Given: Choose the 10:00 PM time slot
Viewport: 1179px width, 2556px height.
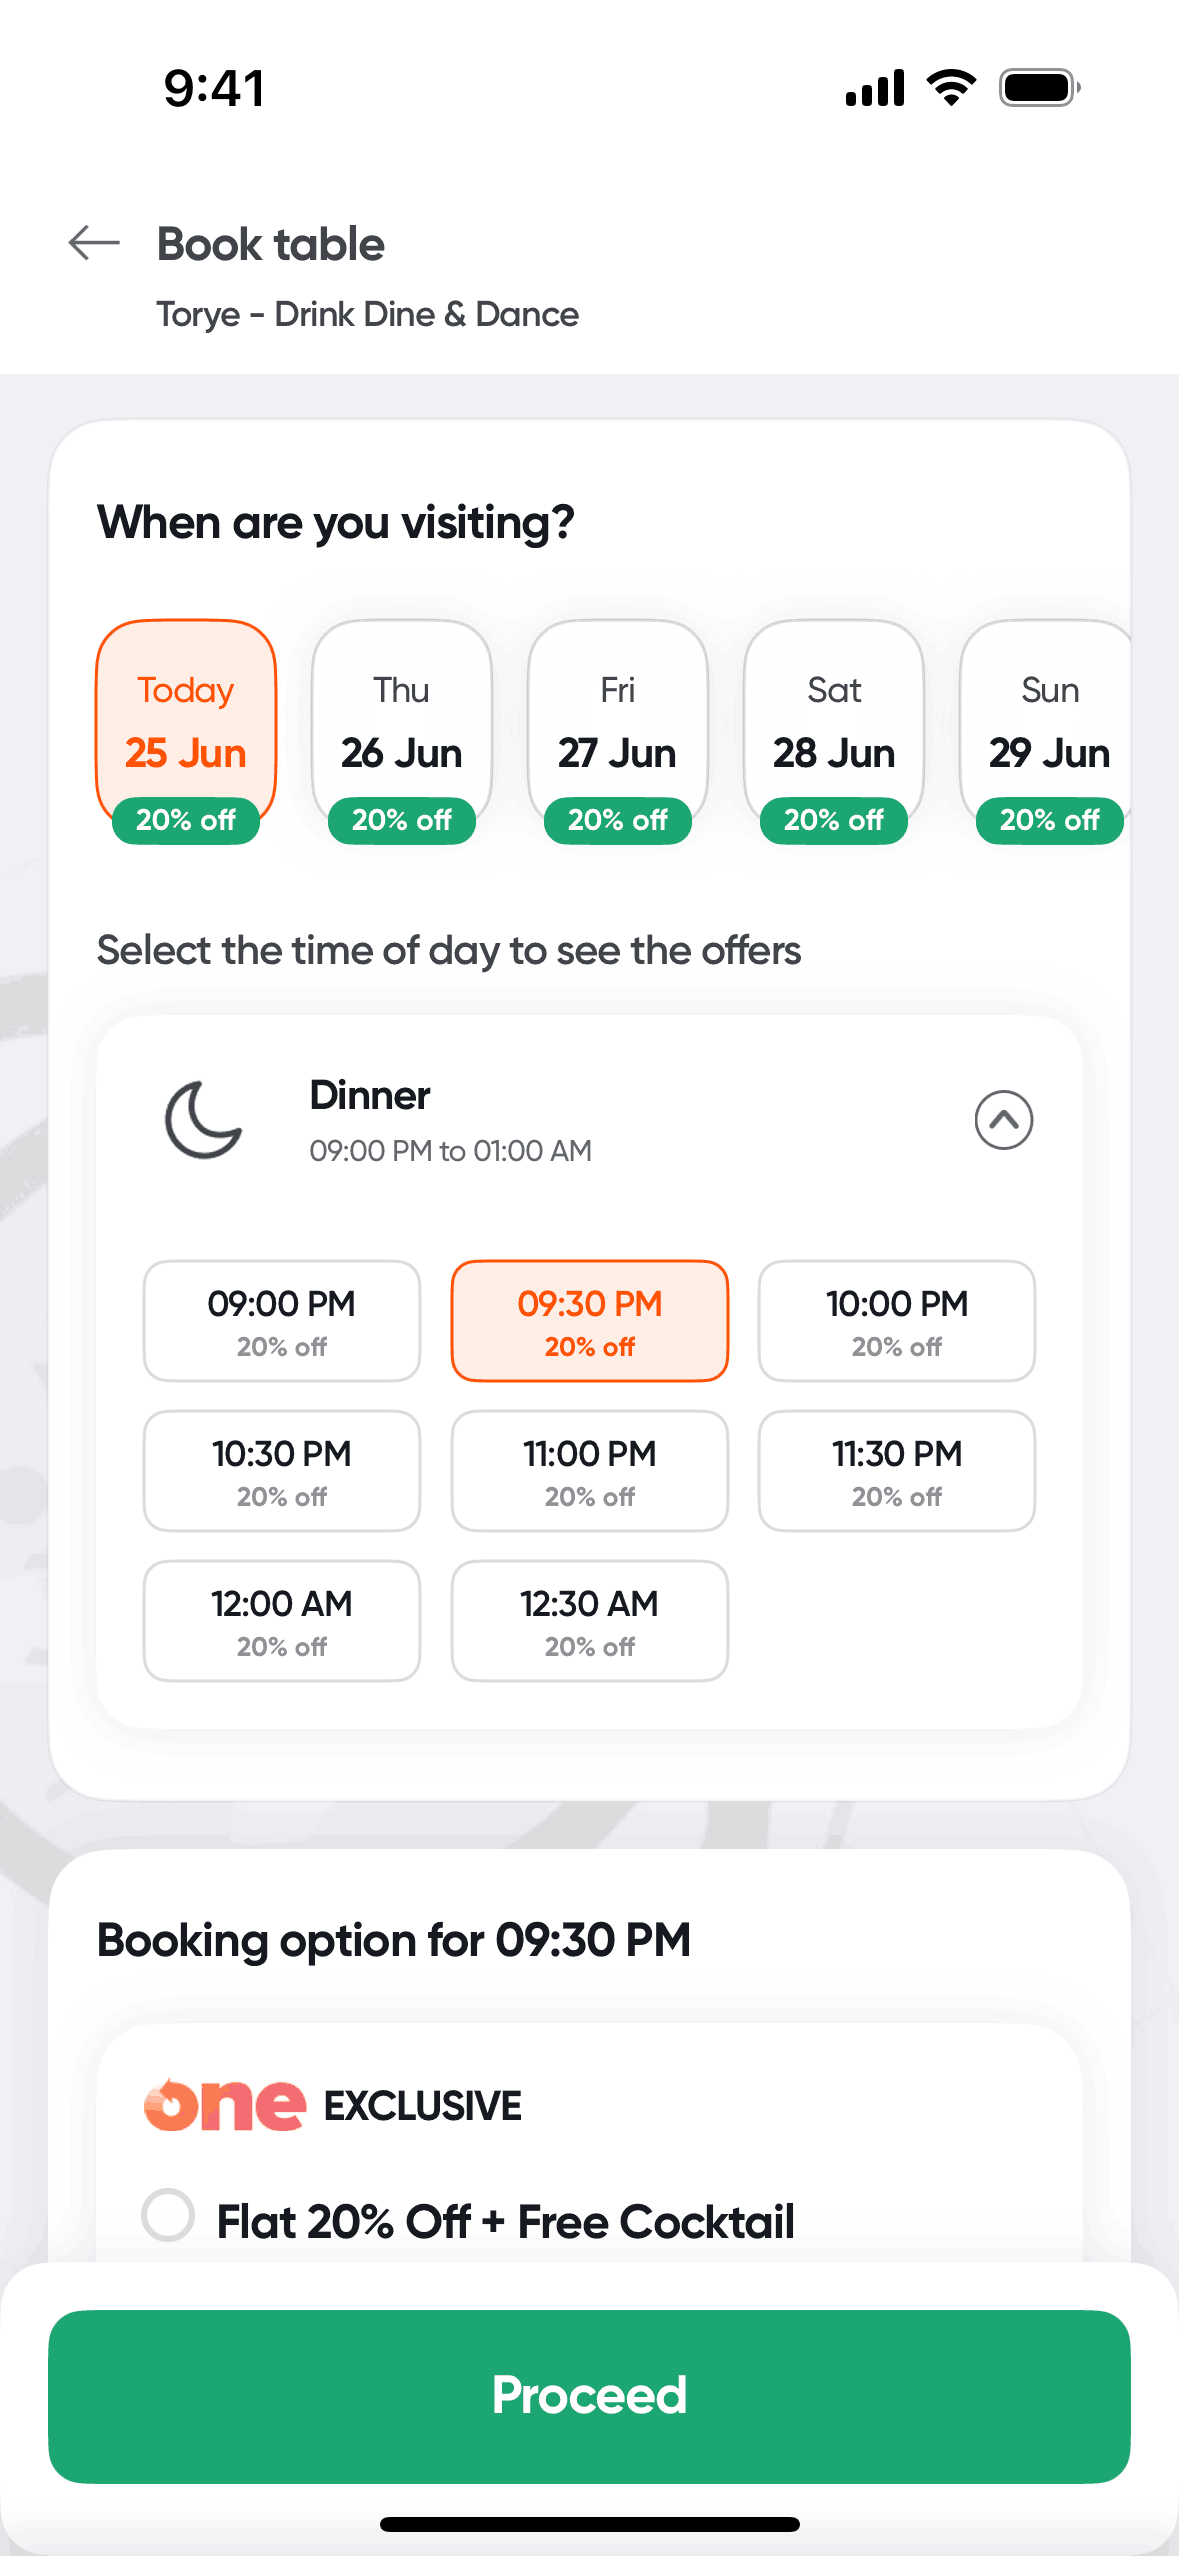Looking at the screenshot, I should point(897,1321).
